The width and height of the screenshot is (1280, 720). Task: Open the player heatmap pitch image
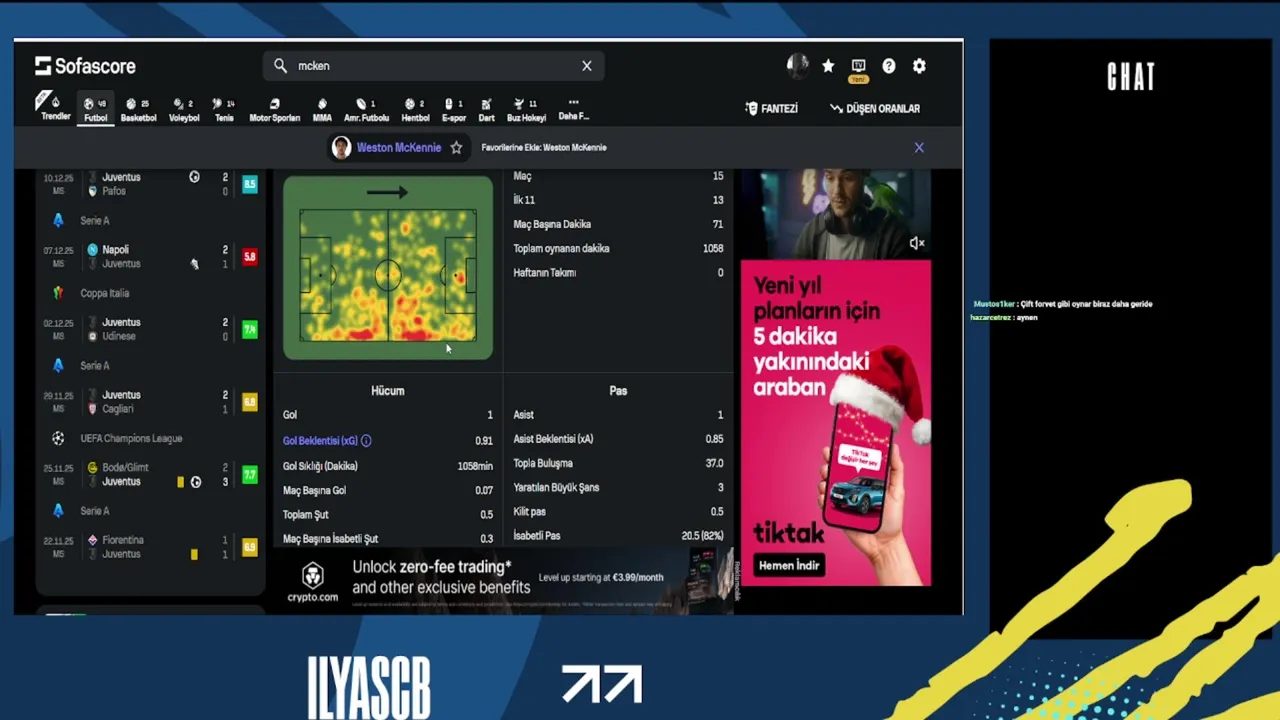tap(388, 268)
